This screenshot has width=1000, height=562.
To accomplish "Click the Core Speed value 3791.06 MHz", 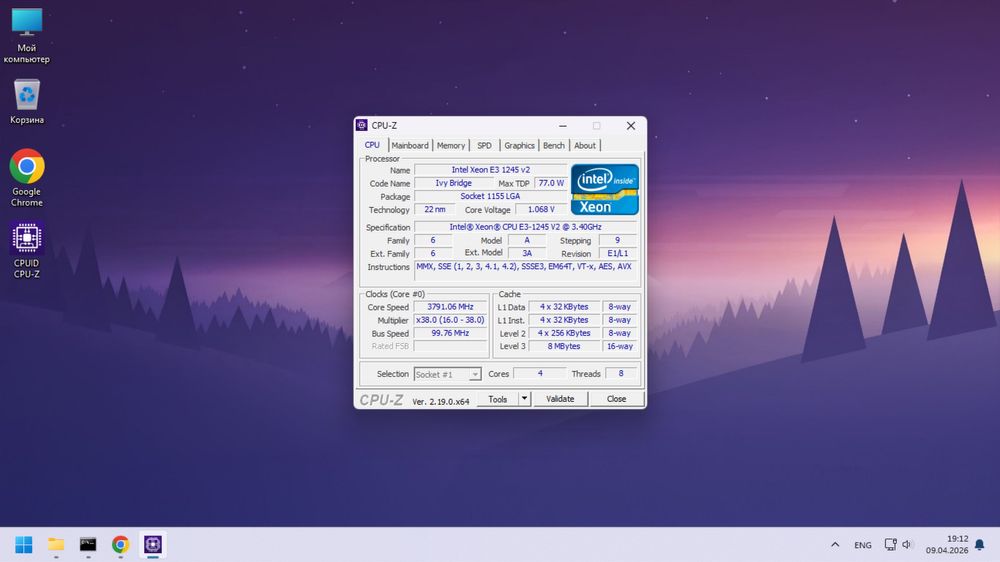I will coord(450,307).
